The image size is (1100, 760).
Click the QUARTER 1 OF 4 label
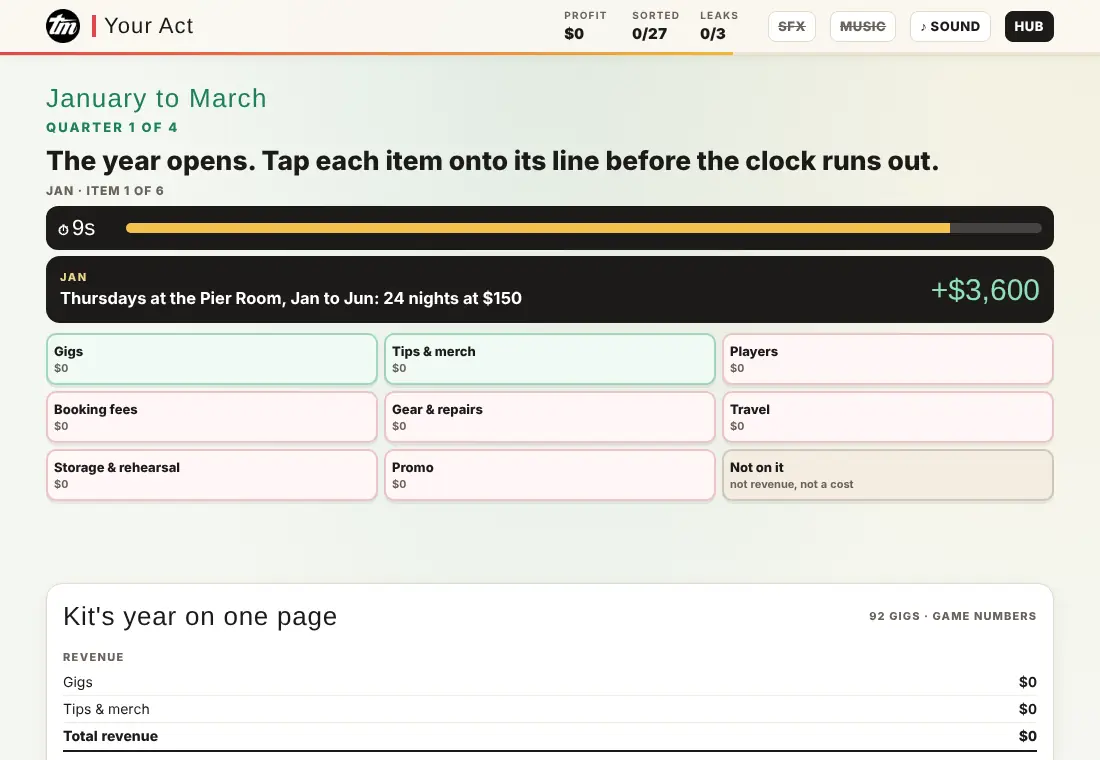pyautogui.click(x=112, y=128)
